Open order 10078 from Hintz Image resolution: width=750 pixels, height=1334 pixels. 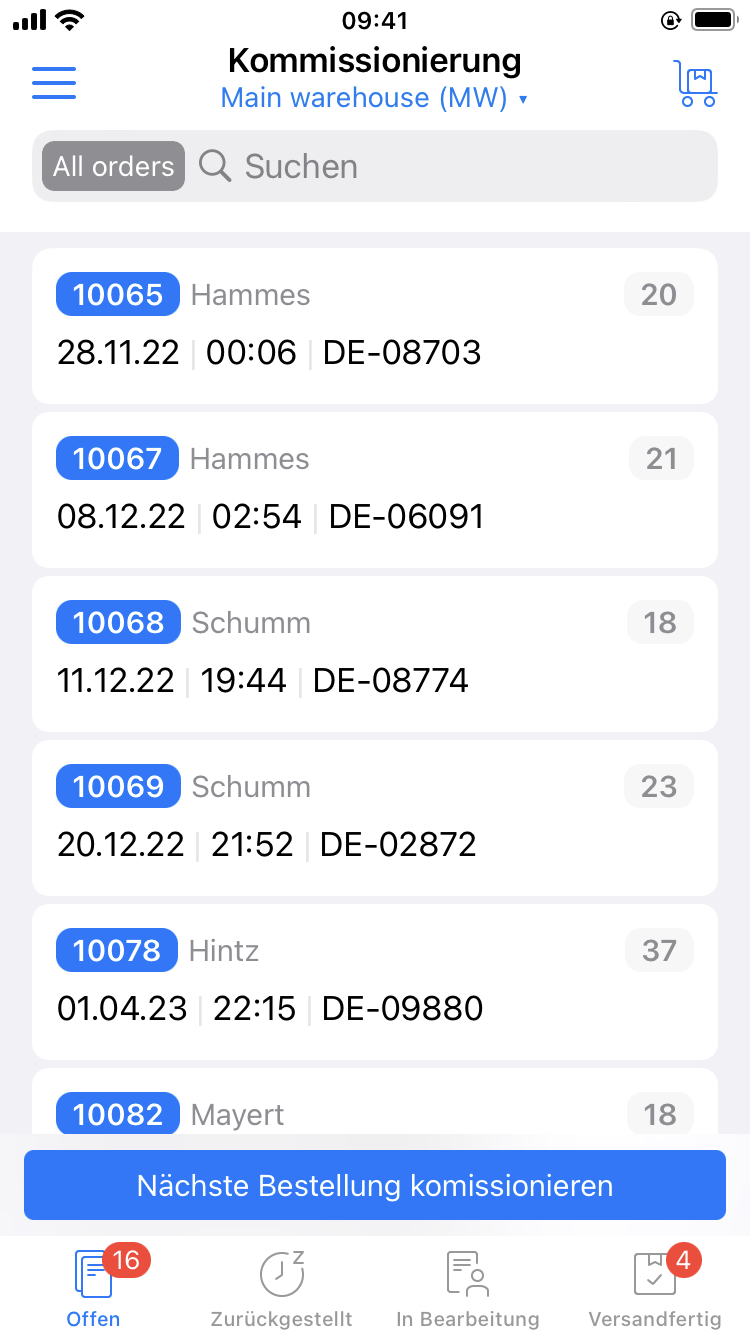click(x=118, y=951)
